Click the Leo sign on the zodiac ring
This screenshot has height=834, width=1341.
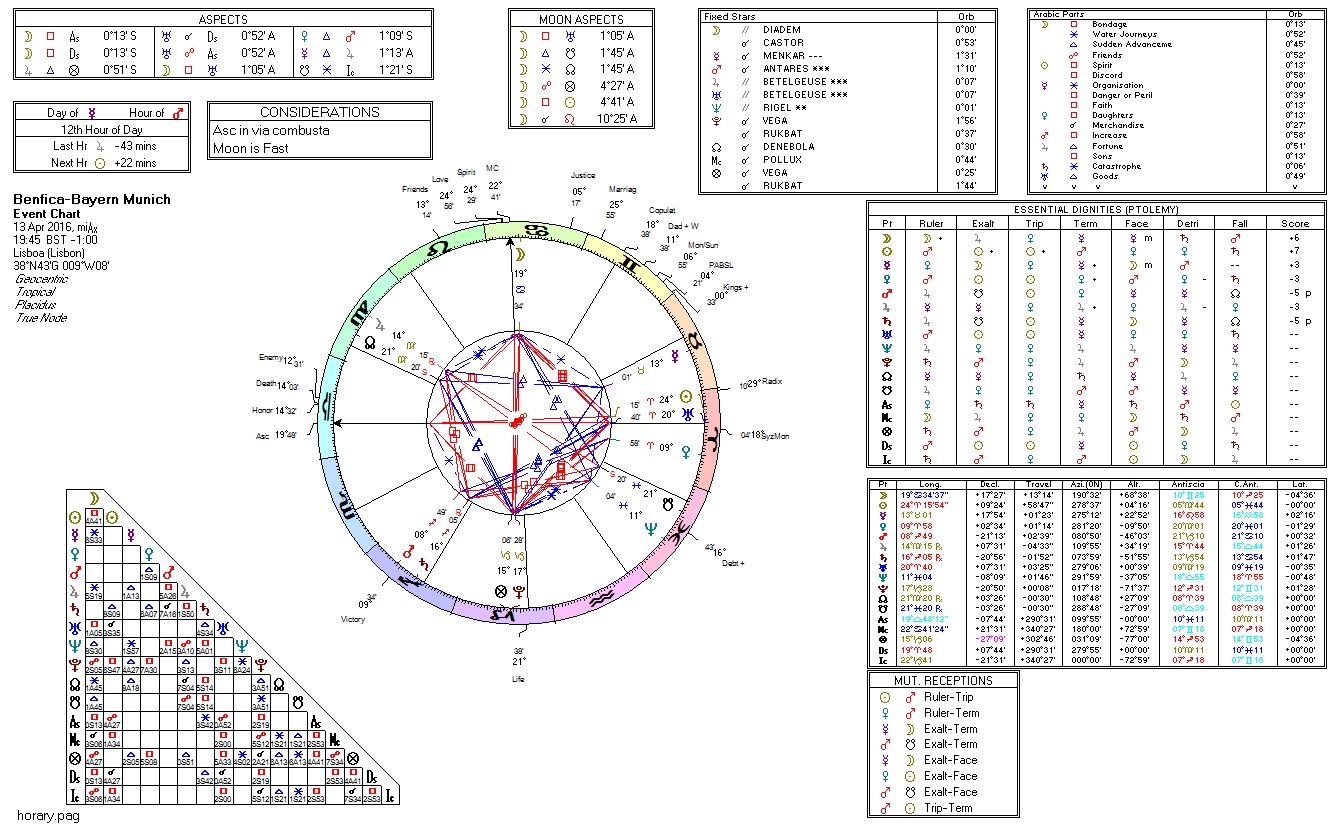[x=439, y=249]
